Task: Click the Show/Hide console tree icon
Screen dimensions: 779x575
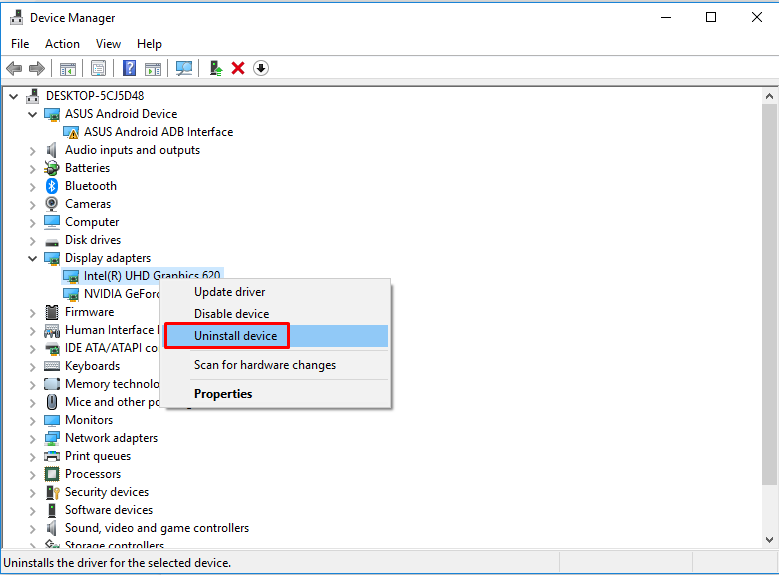Action: [68, 68]
